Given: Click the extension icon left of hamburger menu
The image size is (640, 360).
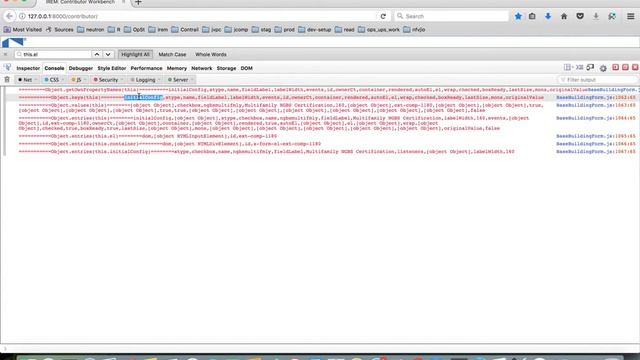Looking at the screenshot, I should 612,16.
